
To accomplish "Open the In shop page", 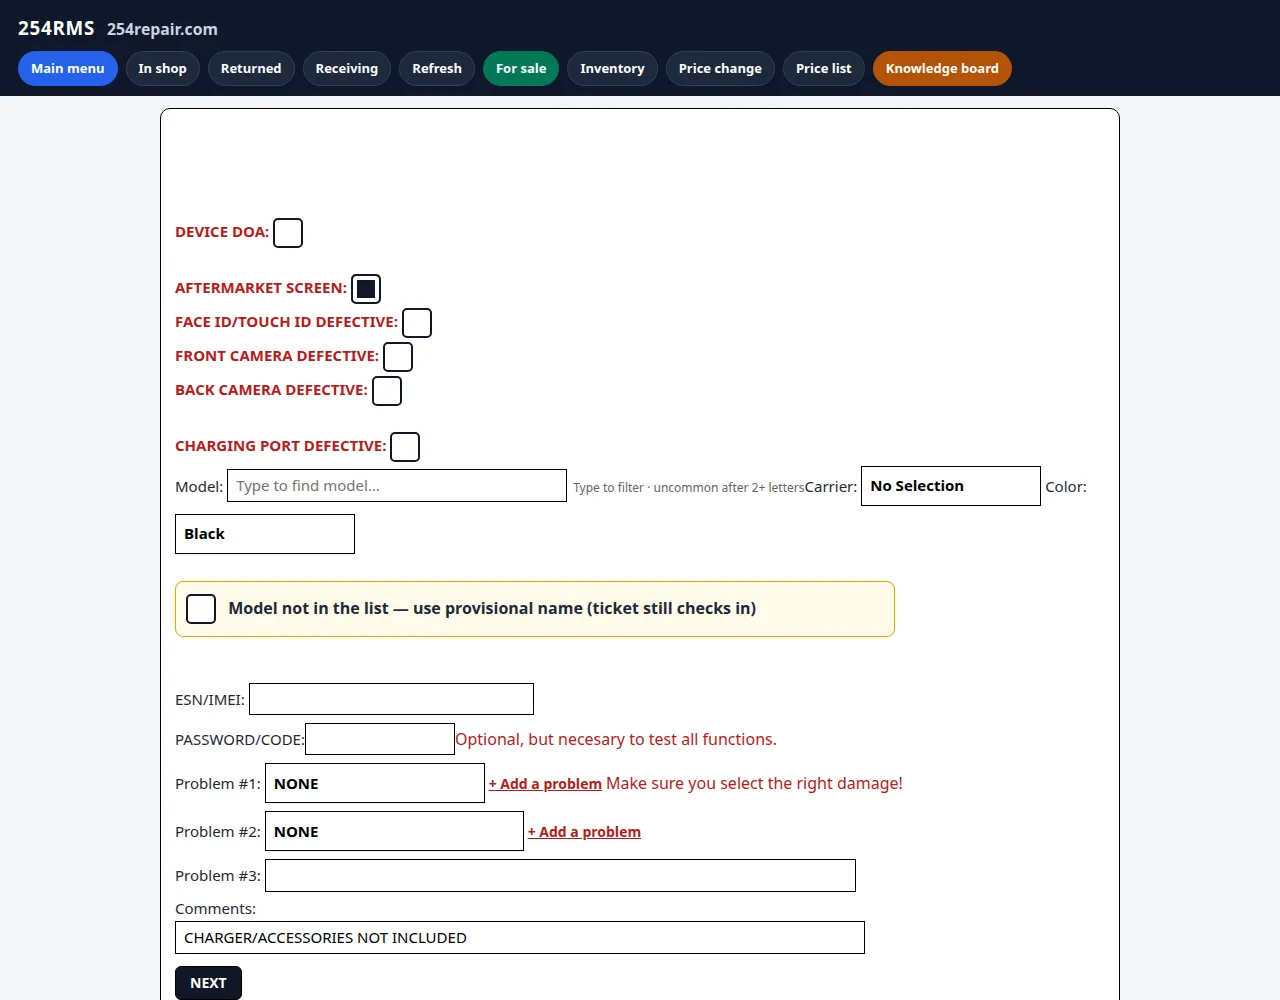I will tap(162, 69).
